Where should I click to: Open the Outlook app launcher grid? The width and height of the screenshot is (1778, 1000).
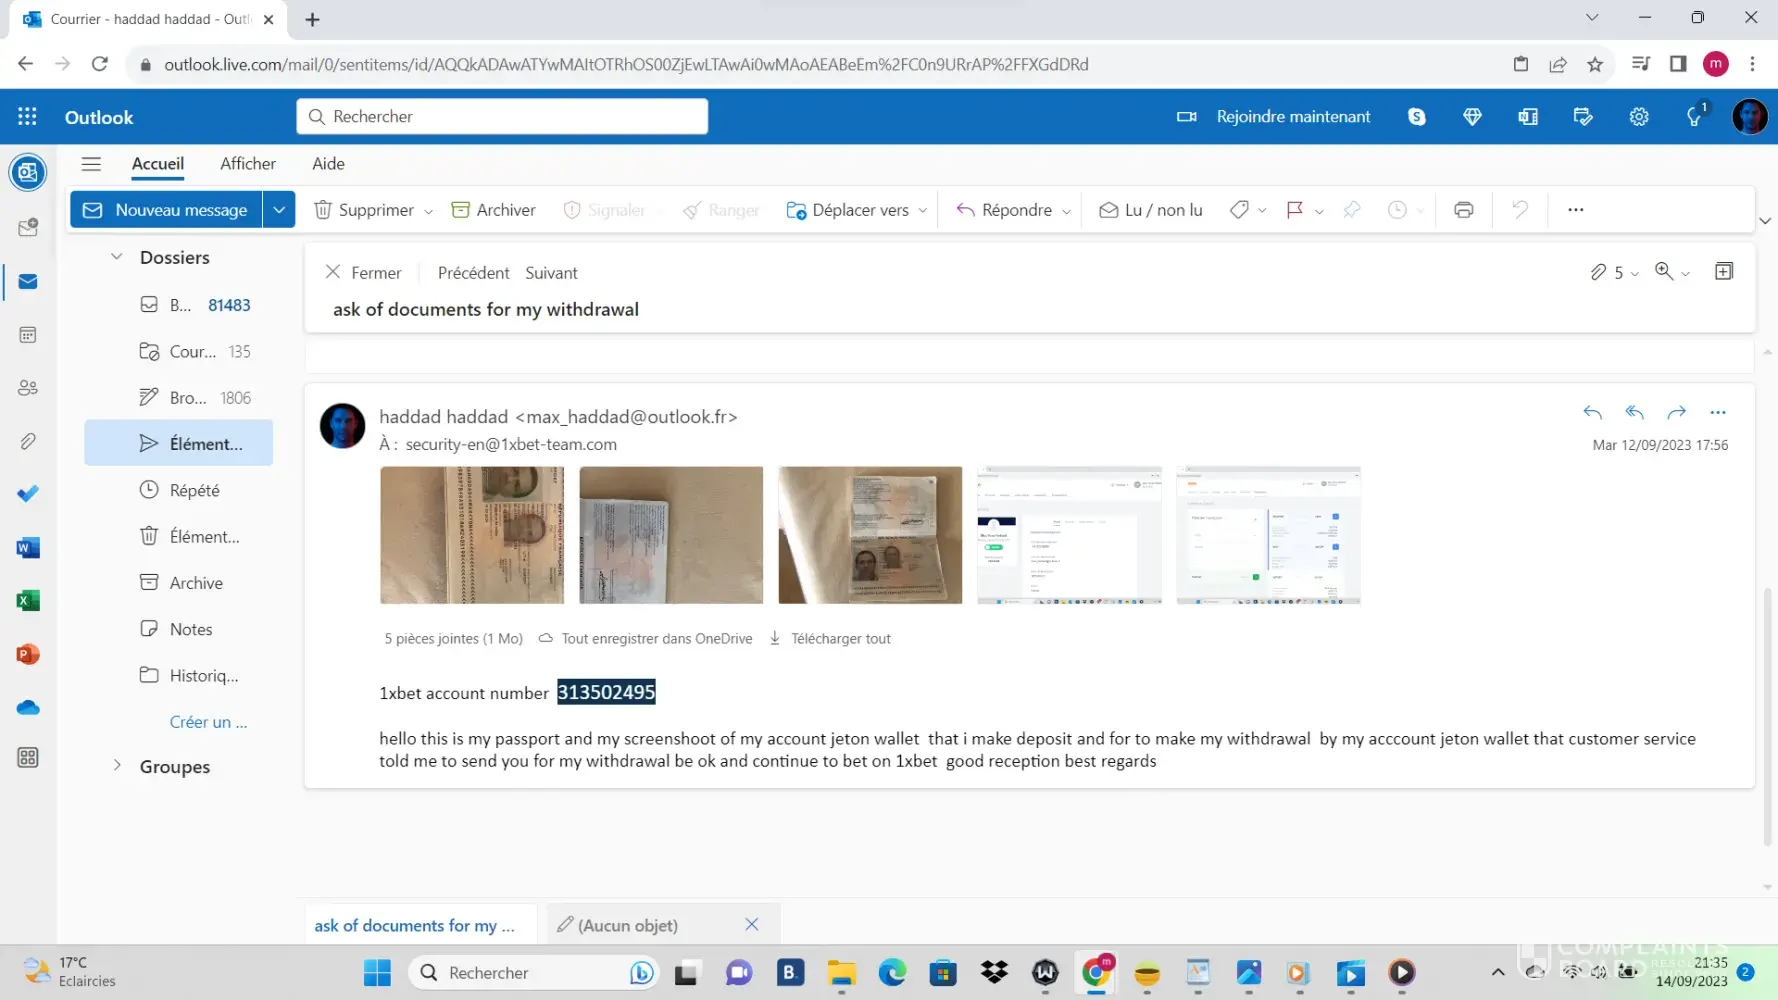tap(27, 117)
